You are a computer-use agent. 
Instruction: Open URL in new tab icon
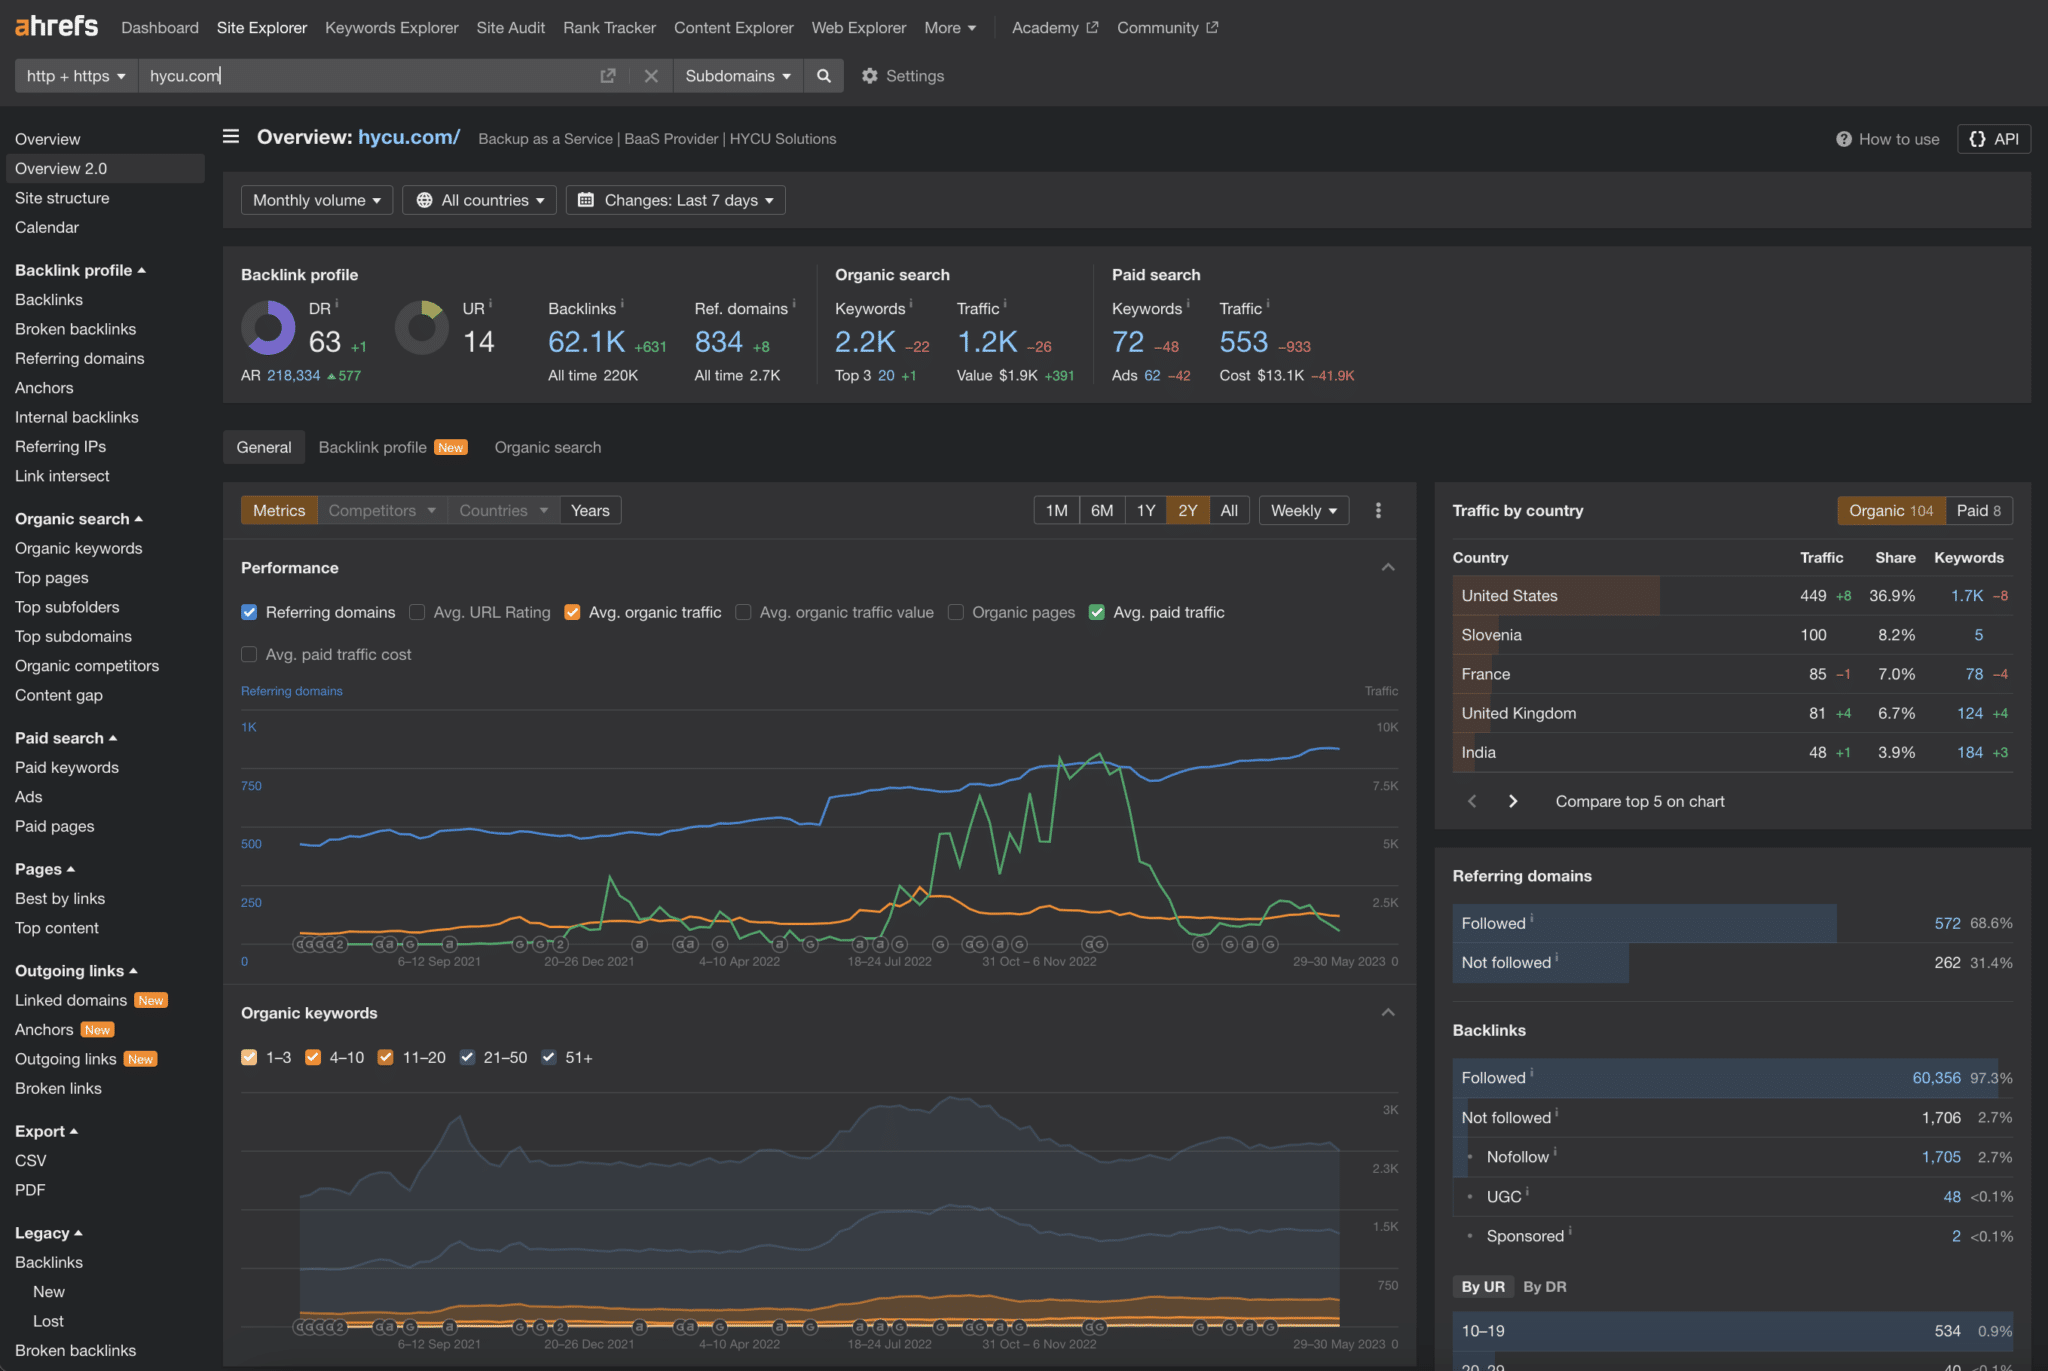(607, 76)
